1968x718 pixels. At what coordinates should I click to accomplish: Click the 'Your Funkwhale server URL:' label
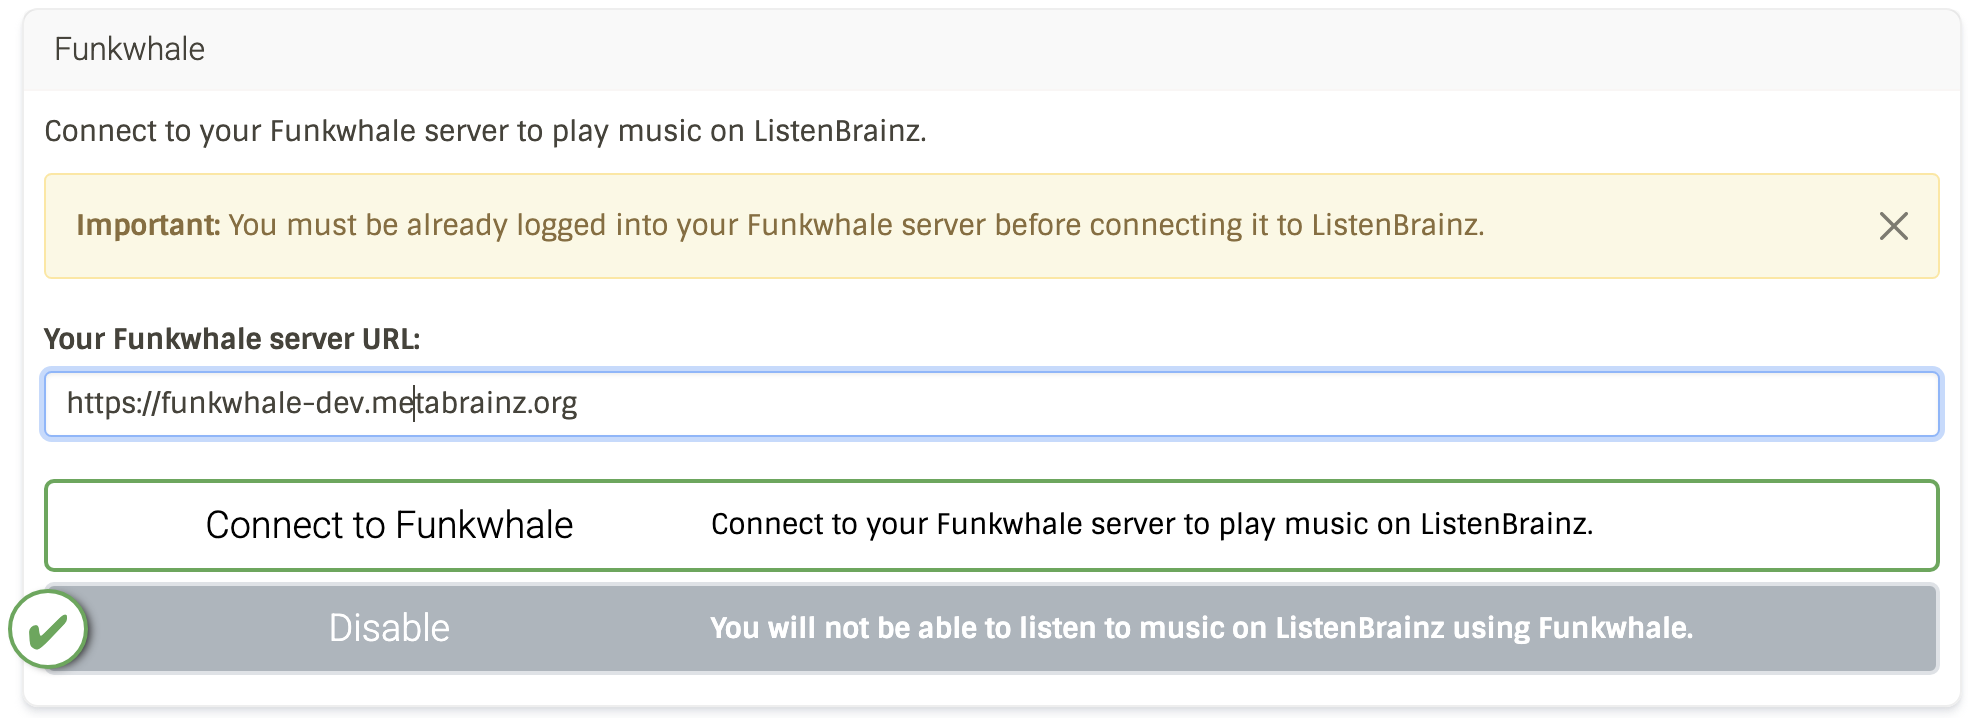pos(232,339)
